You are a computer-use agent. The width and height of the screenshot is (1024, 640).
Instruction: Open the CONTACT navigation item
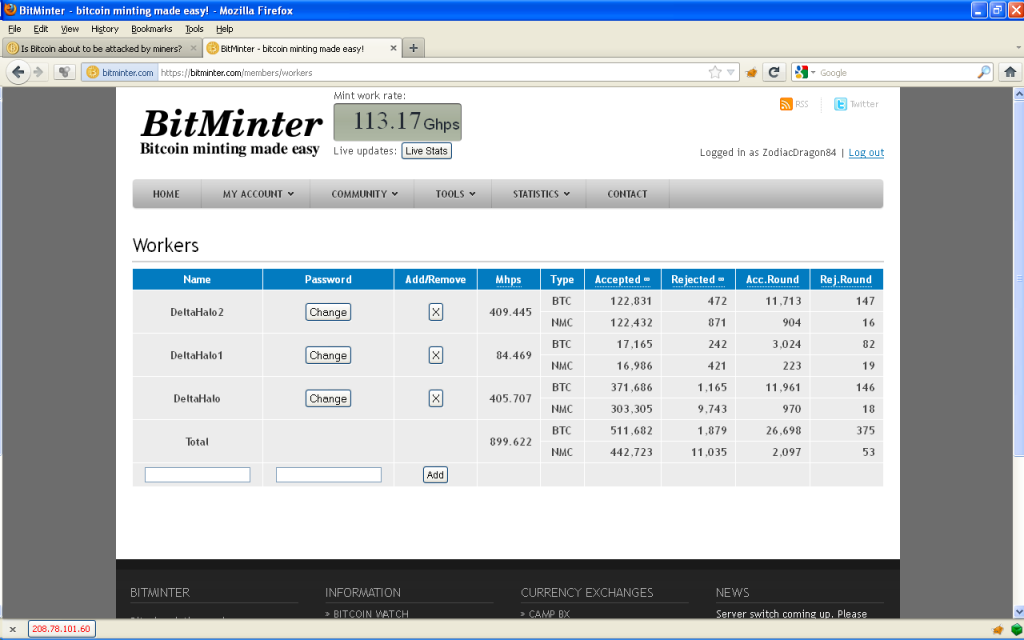click(x=627, y=194)
